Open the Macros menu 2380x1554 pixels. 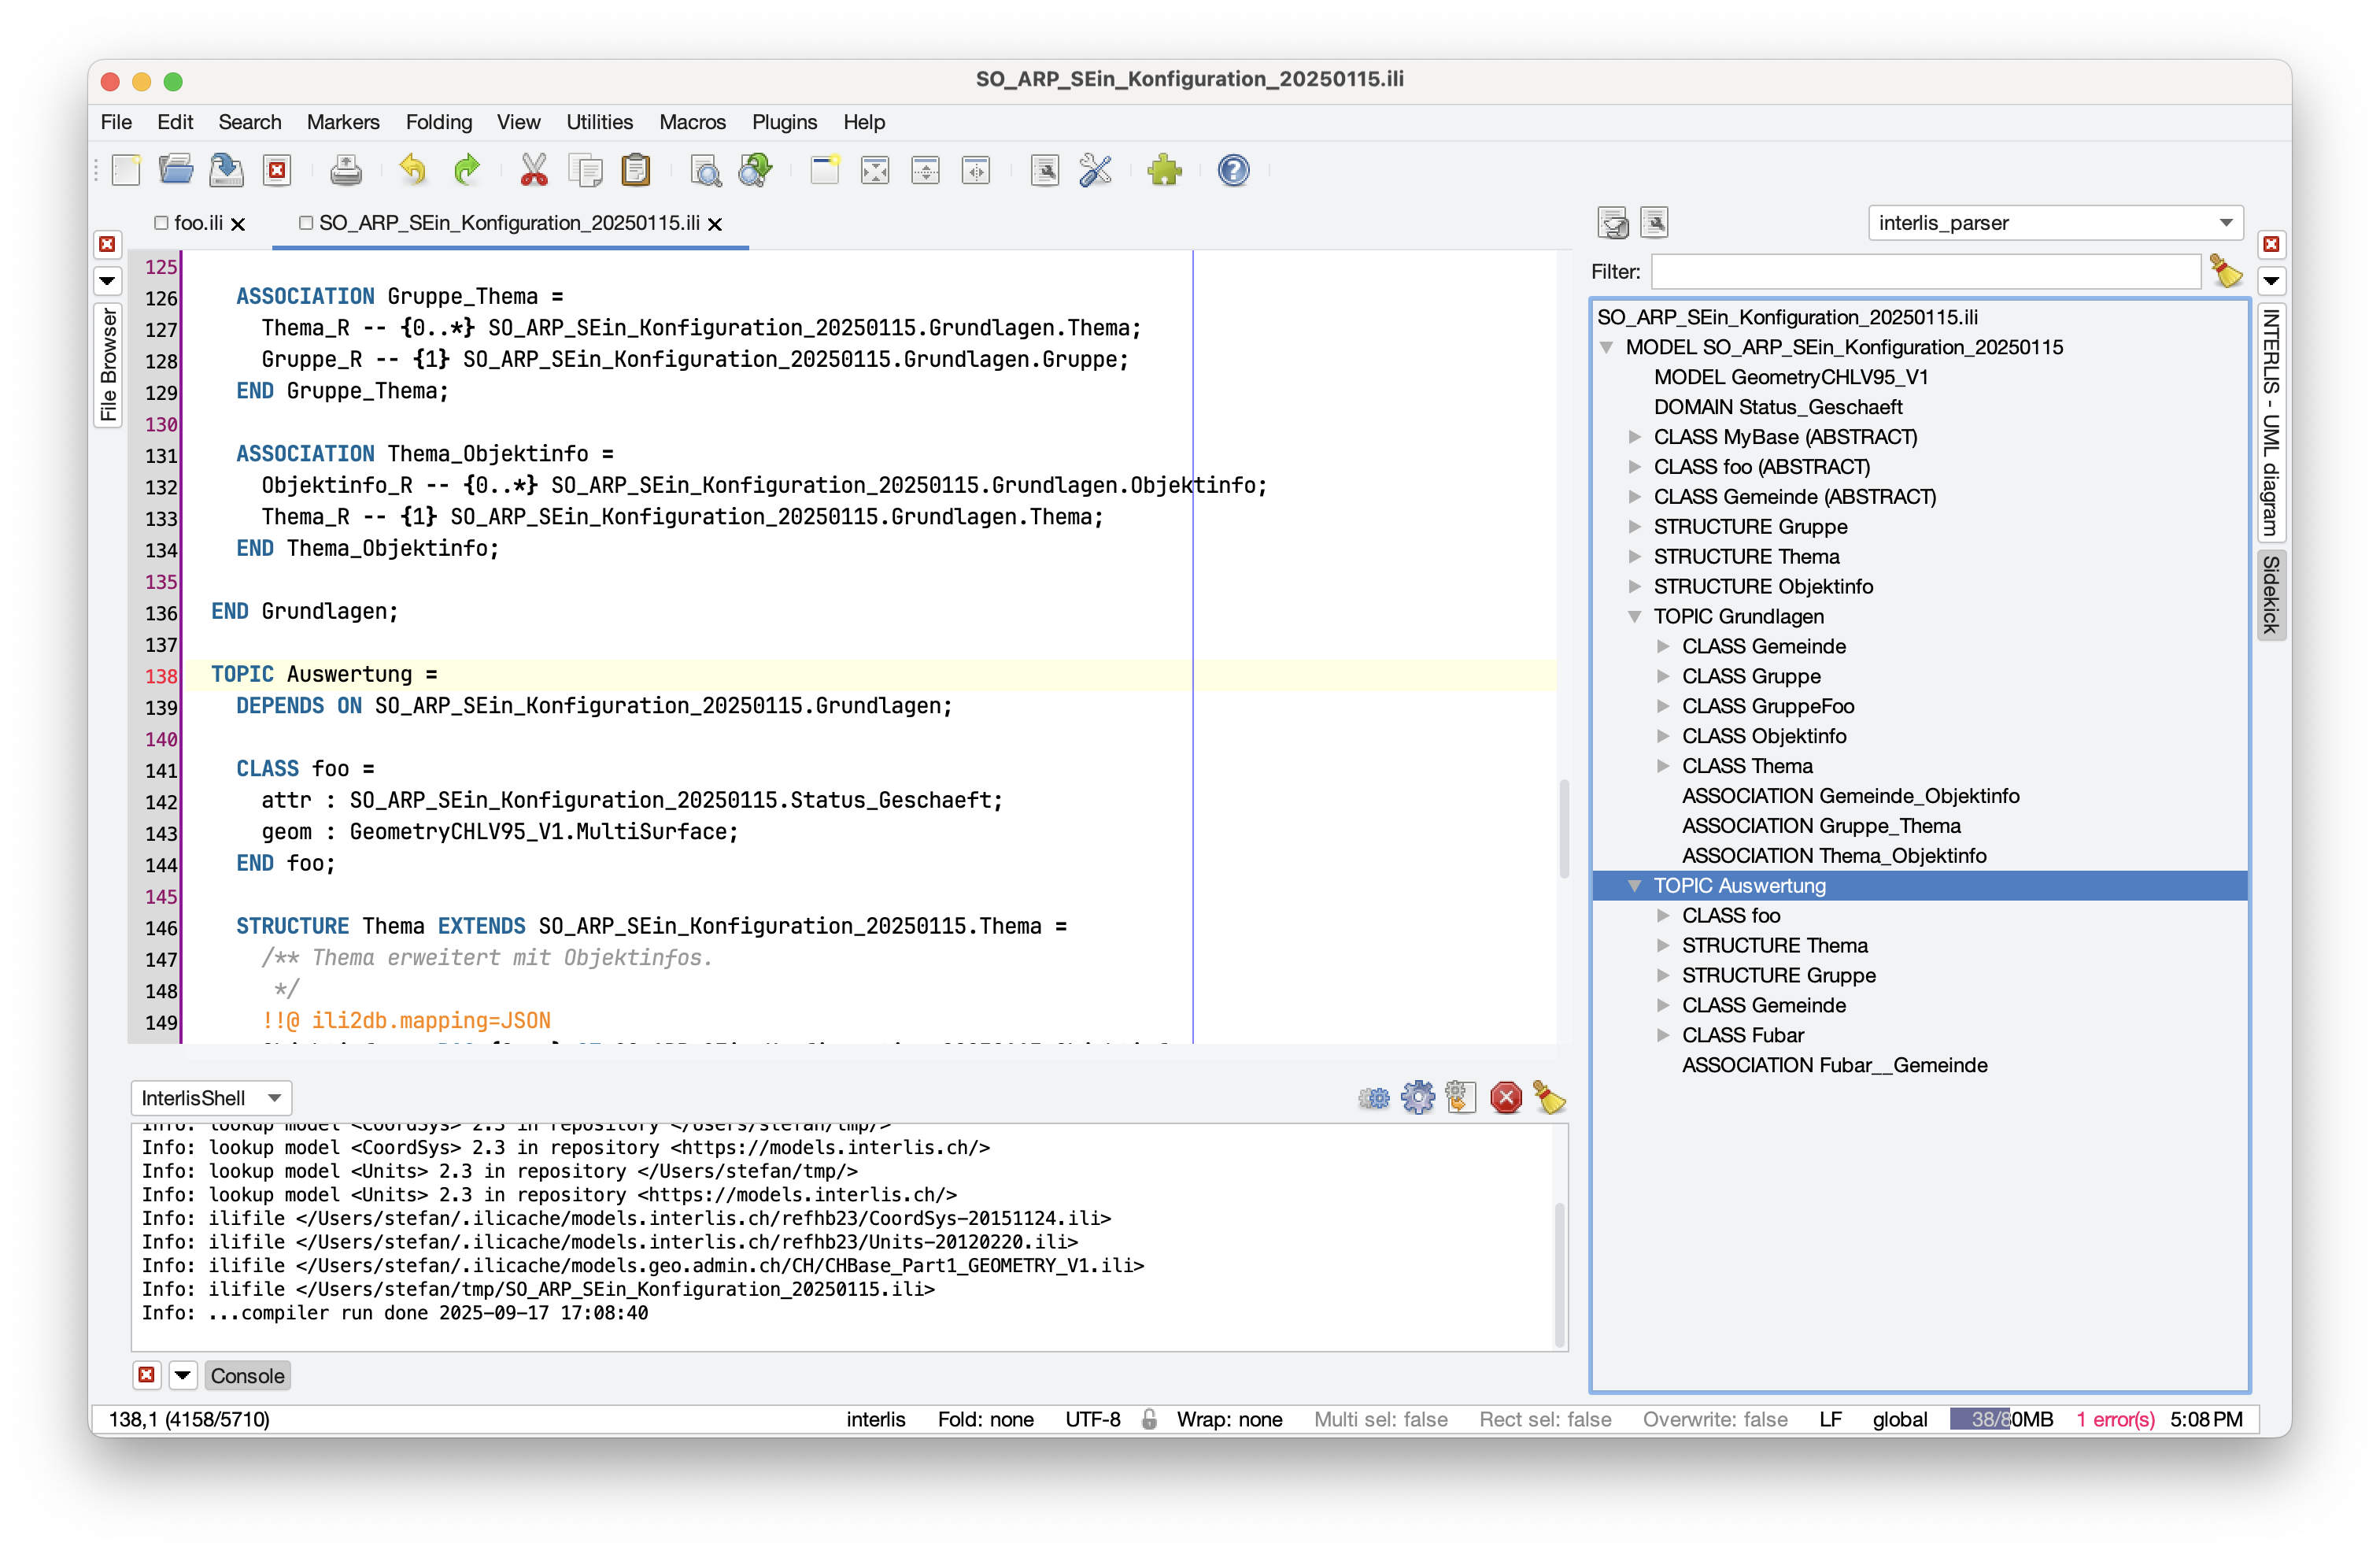(x=692, y=122)
